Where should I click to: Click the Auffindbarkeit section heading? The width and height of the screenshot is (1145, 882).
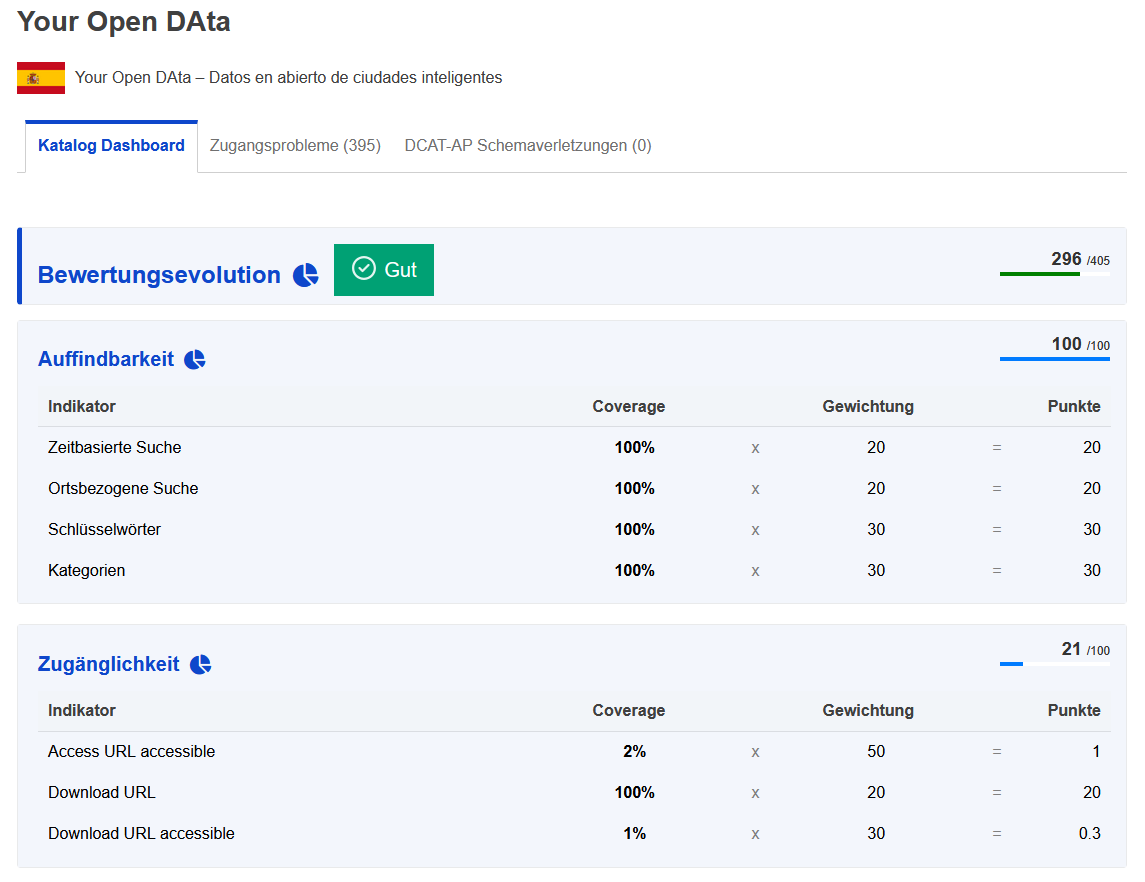click(106, 359)
